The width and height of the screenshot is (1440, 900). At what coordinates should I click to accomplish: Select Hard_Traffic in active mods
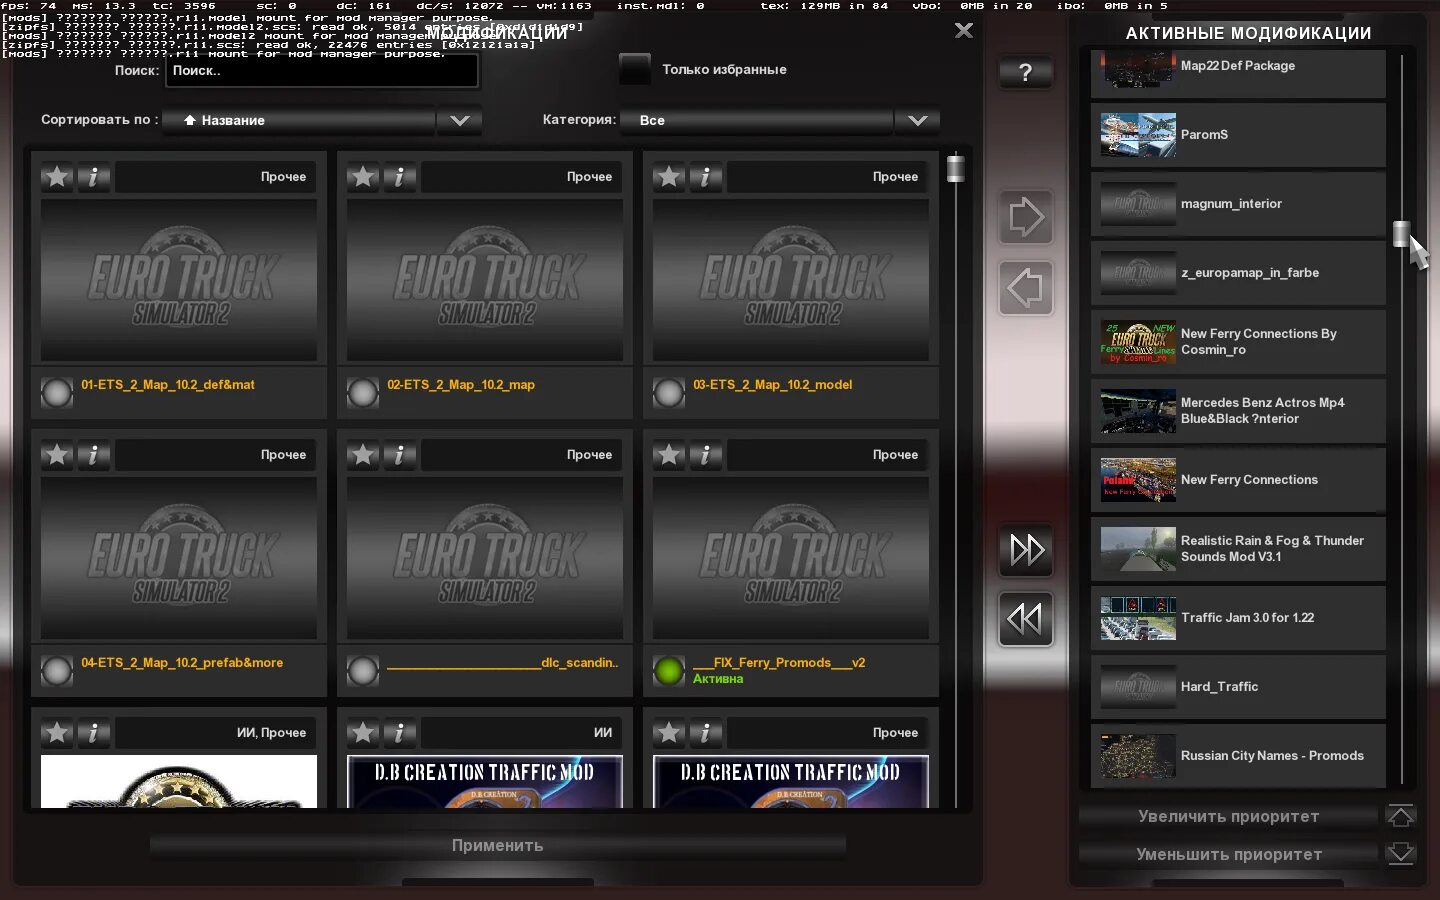[x=1238, y=687]
